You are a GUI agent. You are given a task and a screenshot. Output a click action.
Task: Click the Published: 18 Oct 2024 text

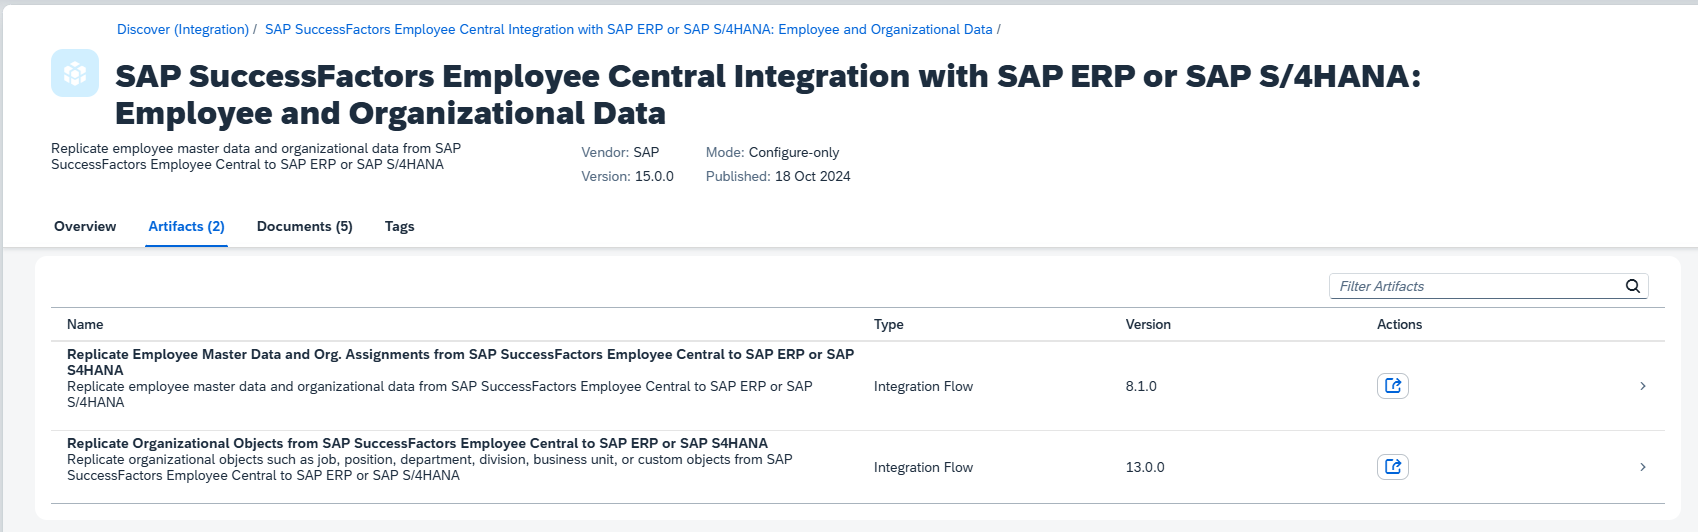(x=778, y=176)
